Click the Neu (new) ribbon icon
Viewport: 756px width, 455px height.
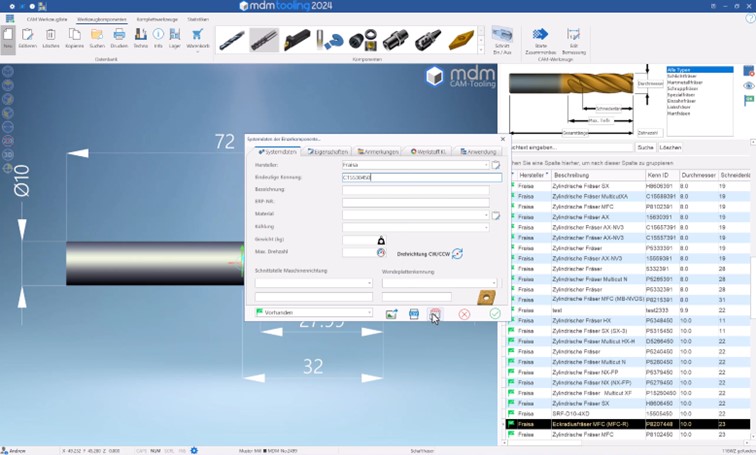(8, 38)
